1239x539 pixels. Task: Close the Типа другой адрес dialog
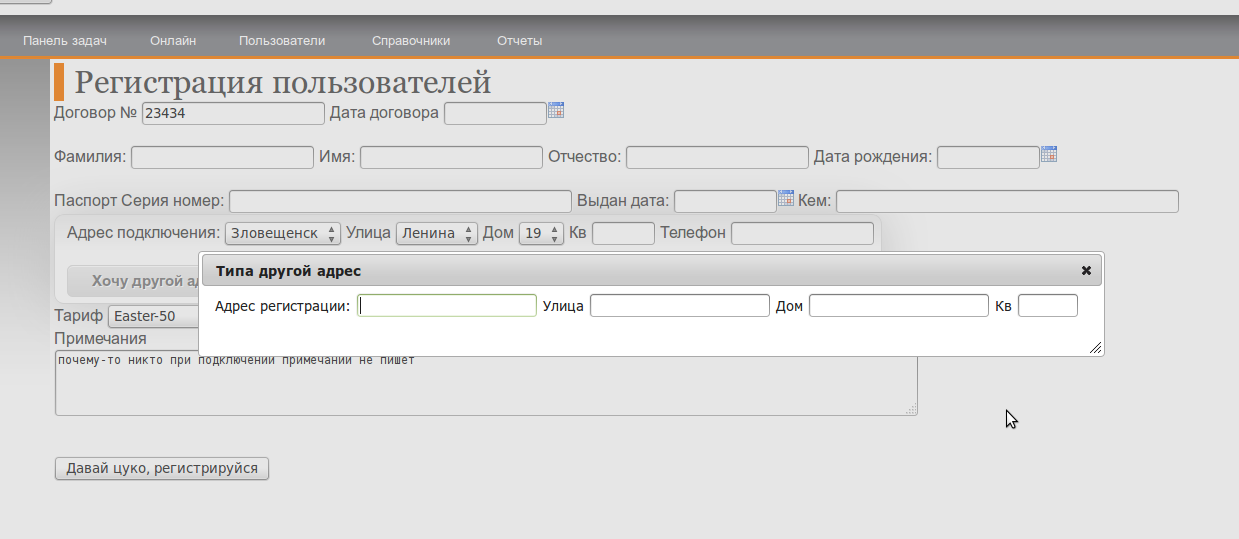(x=1086, y=270)
